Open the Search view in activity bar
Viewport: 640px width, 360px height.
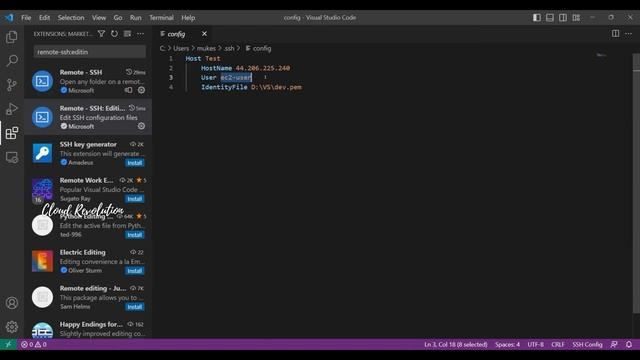point(12,61)
